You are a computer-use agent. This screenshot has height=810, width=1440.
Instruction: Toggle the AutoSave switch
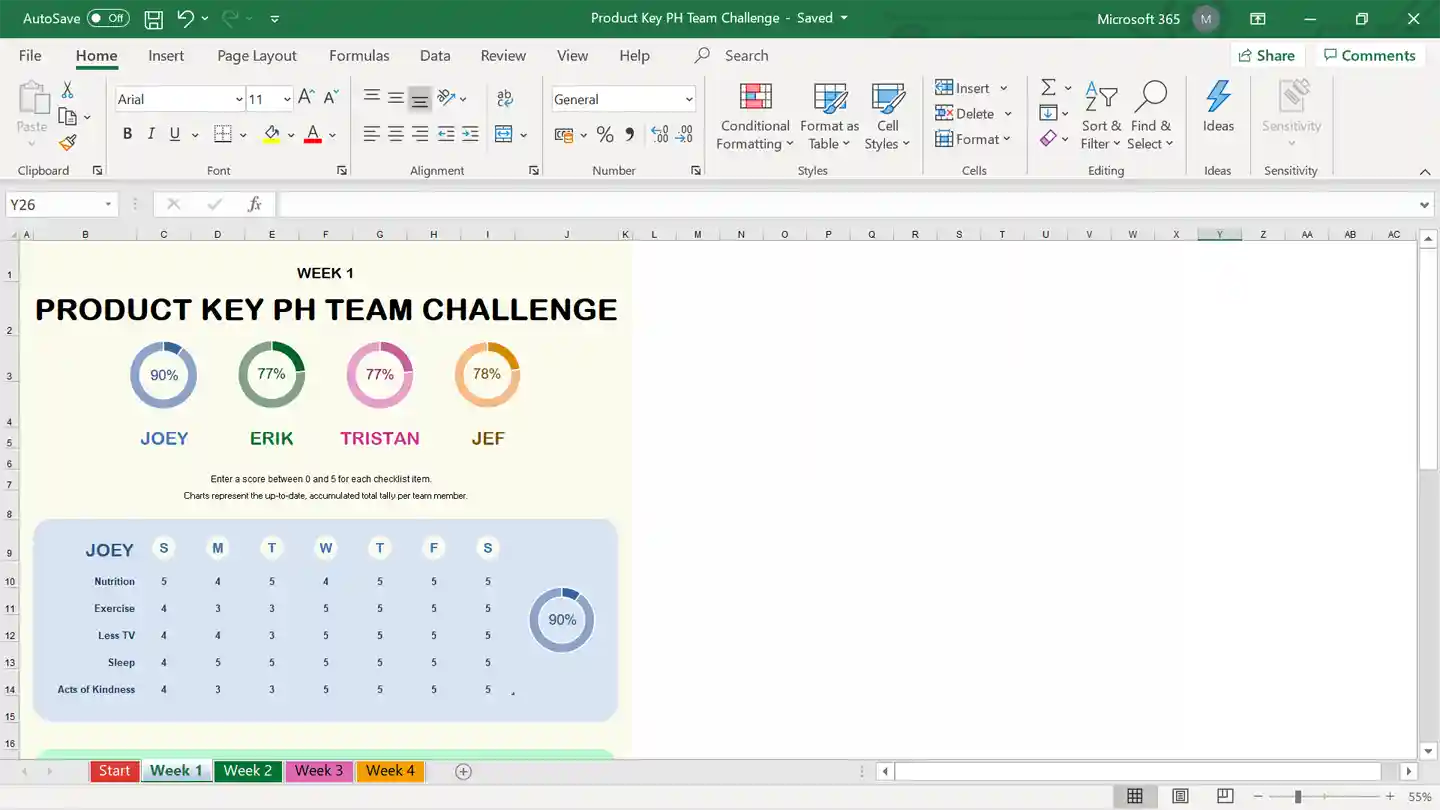click(x=108, y=18)
